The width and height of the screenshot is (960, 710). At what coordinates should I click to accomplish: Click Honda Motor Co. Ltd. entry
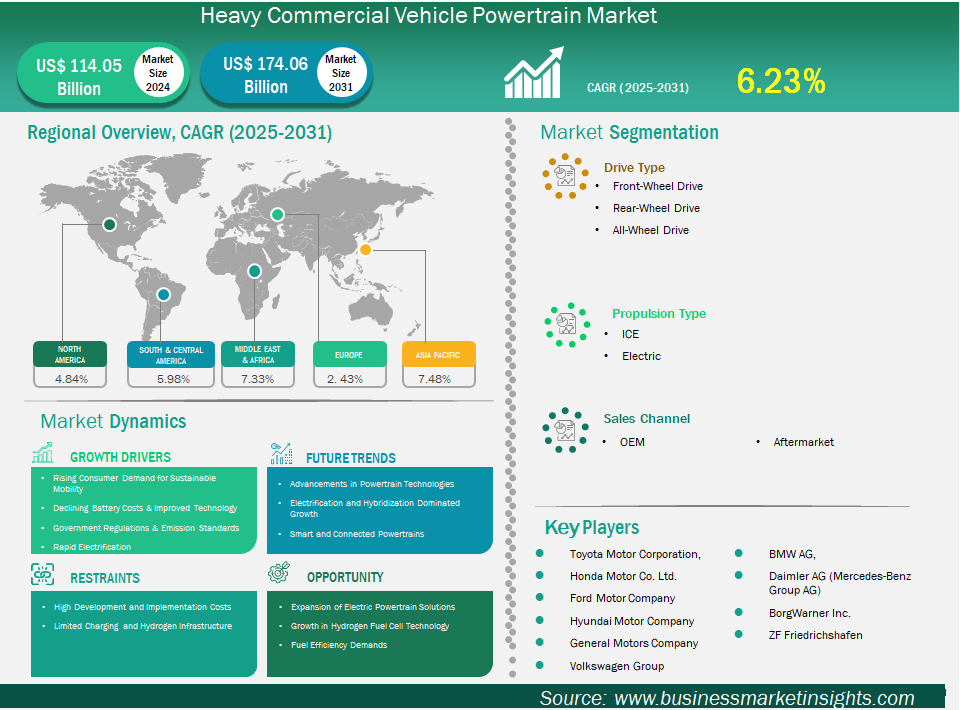pos(623,576)
